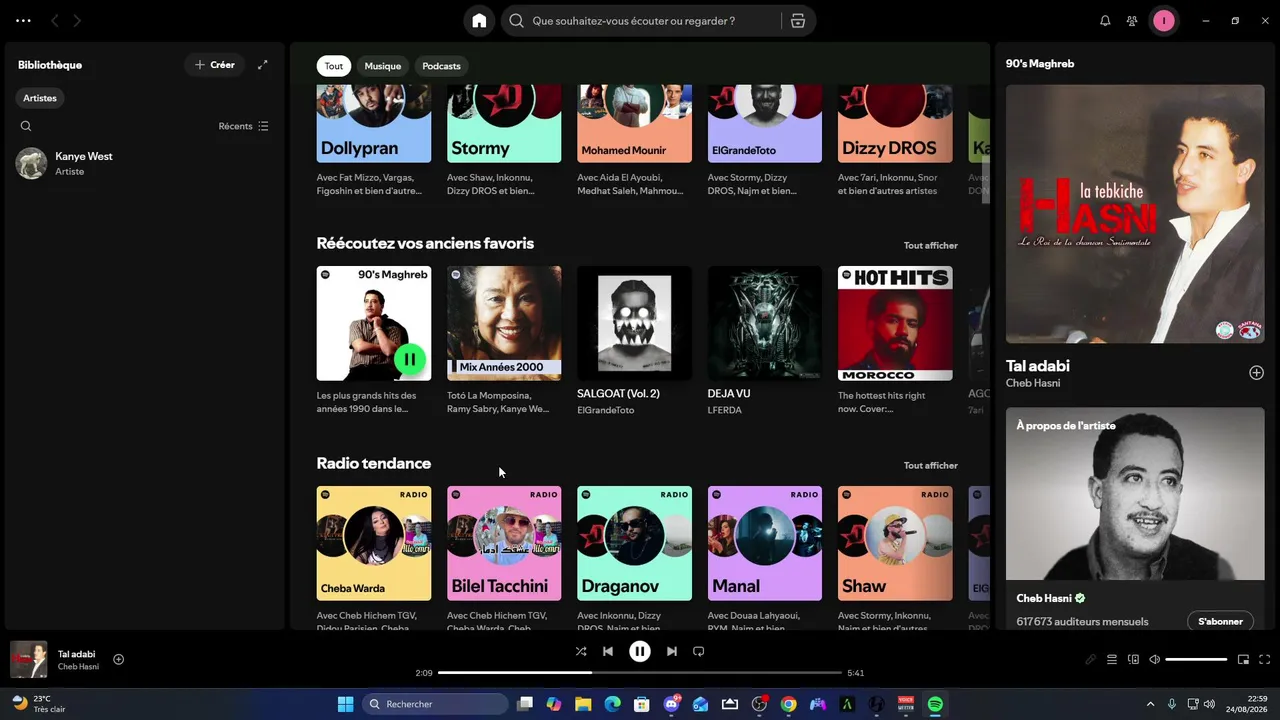Open the Créer menu
Viewport: 1280px width, 720px height.
[214, 65]
